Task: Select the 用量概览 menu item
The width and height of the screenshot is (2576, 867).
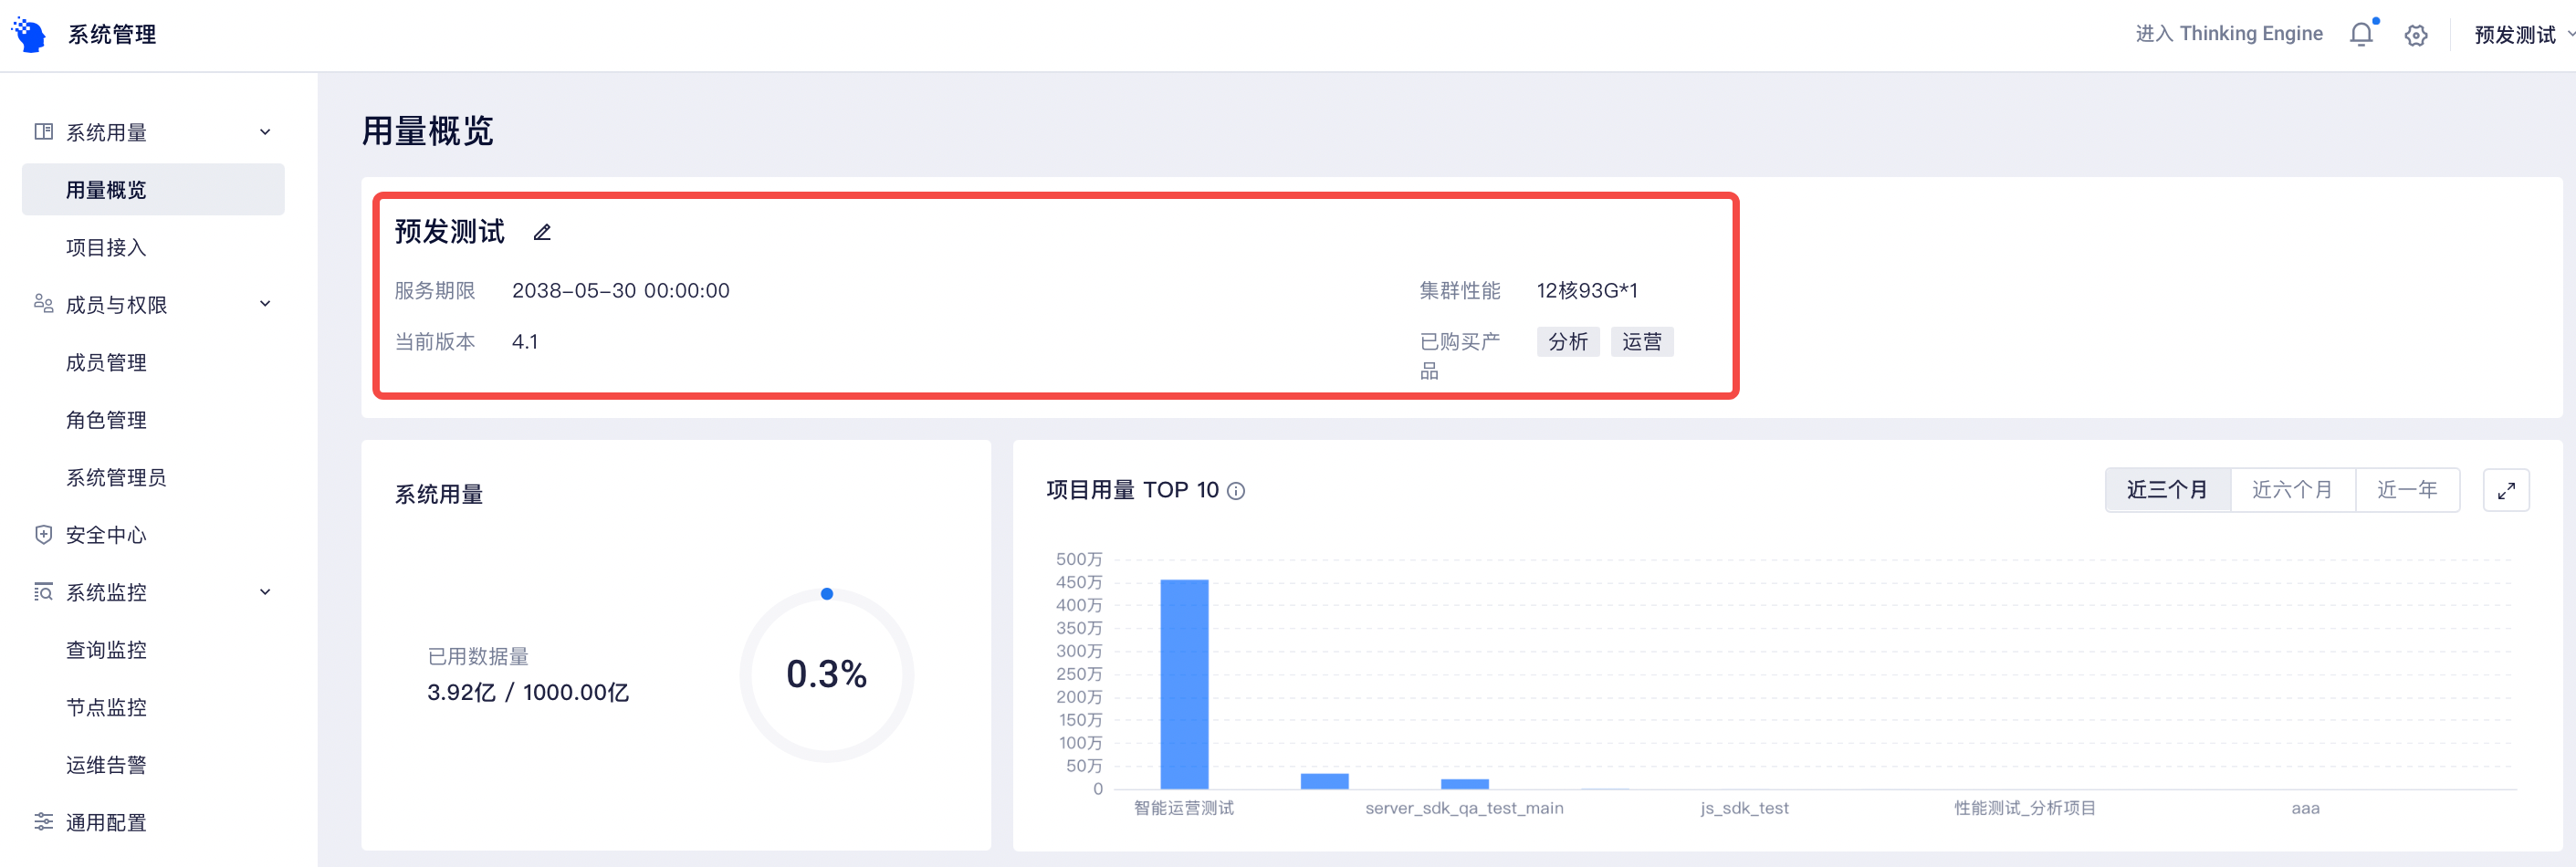Action: point(153,190)
